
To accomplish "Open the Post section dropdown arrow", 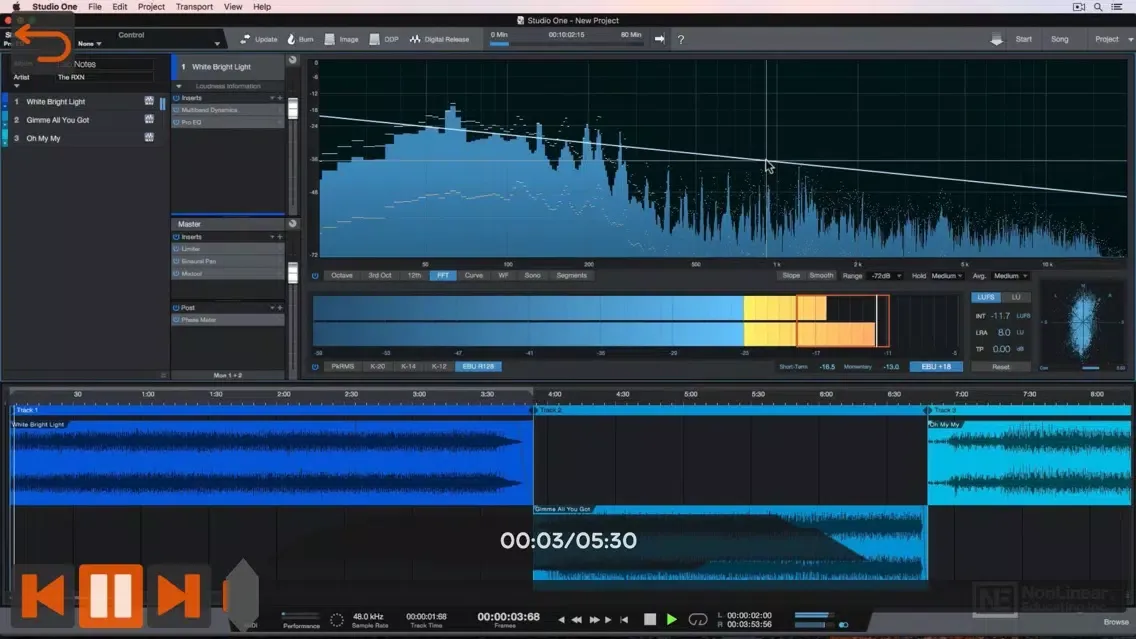I will click(272, 308).
